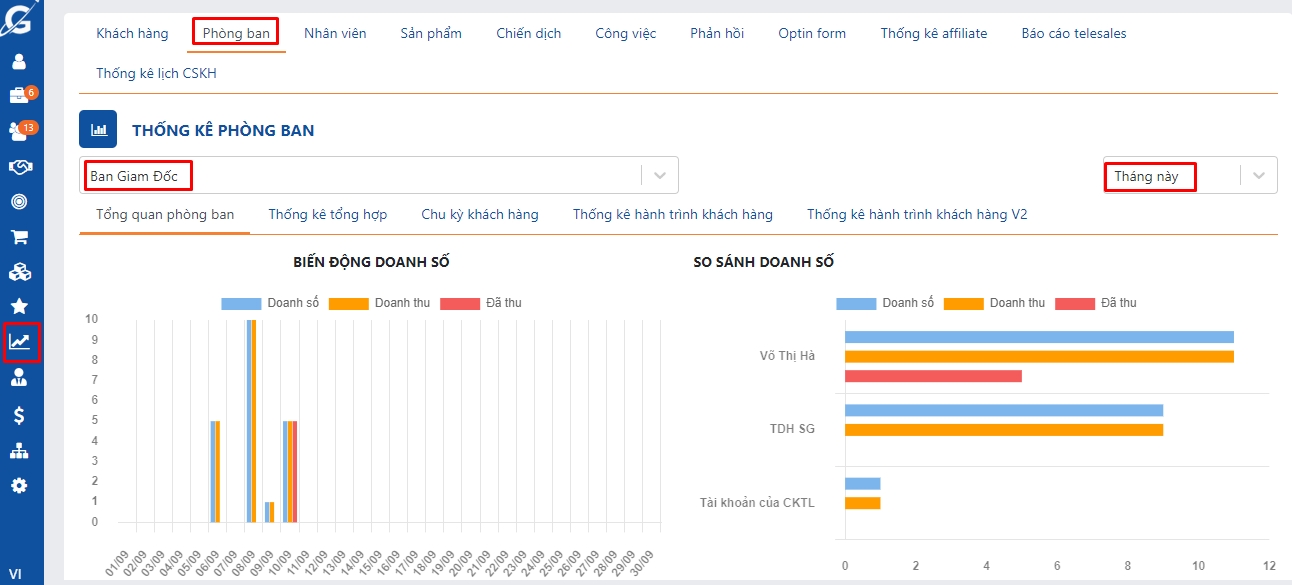Click the dollar sign finance icon
This screenshot has height=585, width=1292.
coord(19,415)
